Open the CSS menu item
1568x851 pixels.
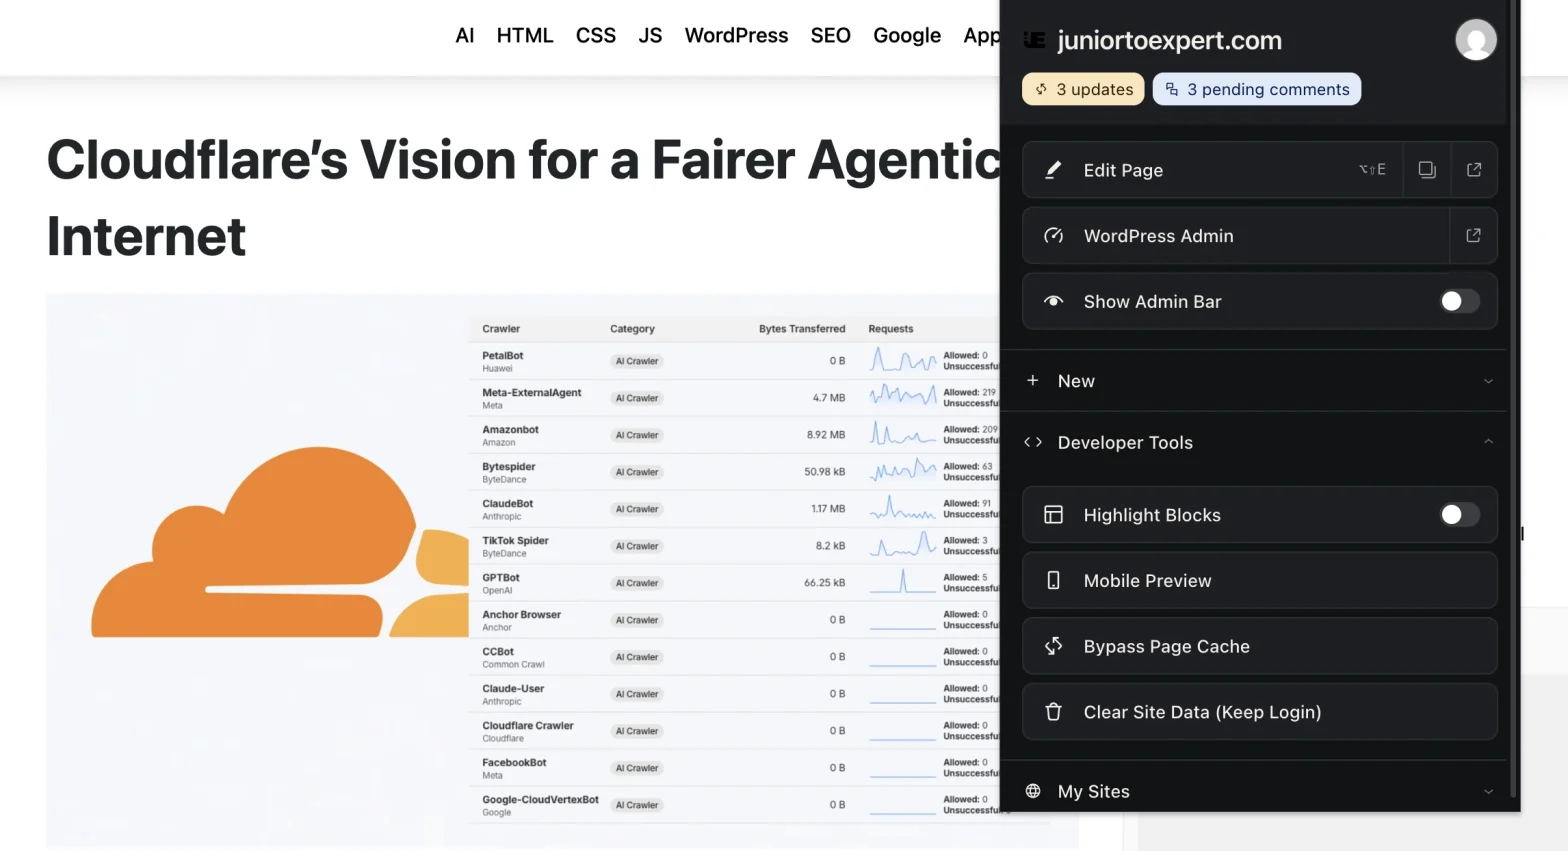coord(596,36)
